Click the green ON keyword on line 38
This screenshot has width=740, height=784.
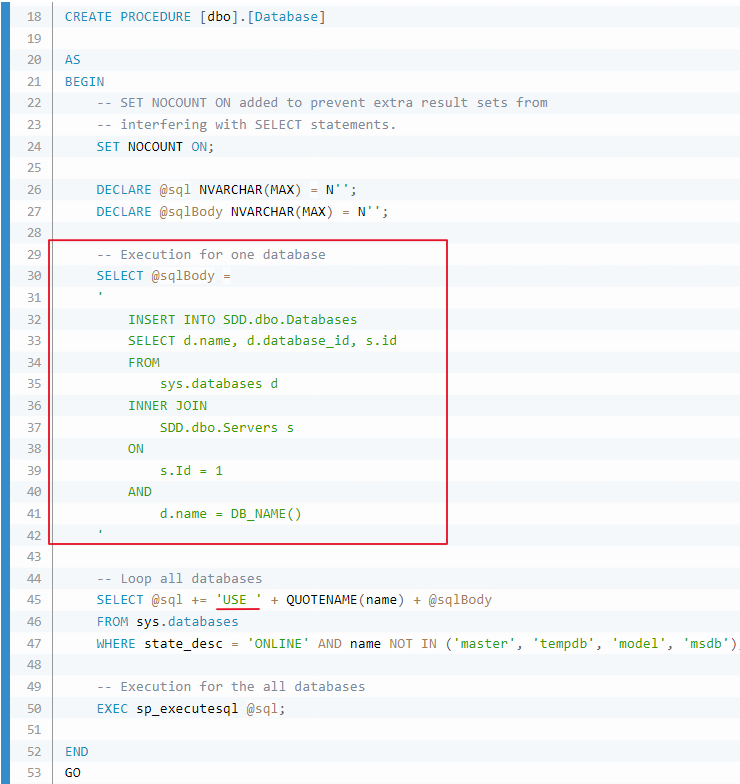click(x=136, y=448)
